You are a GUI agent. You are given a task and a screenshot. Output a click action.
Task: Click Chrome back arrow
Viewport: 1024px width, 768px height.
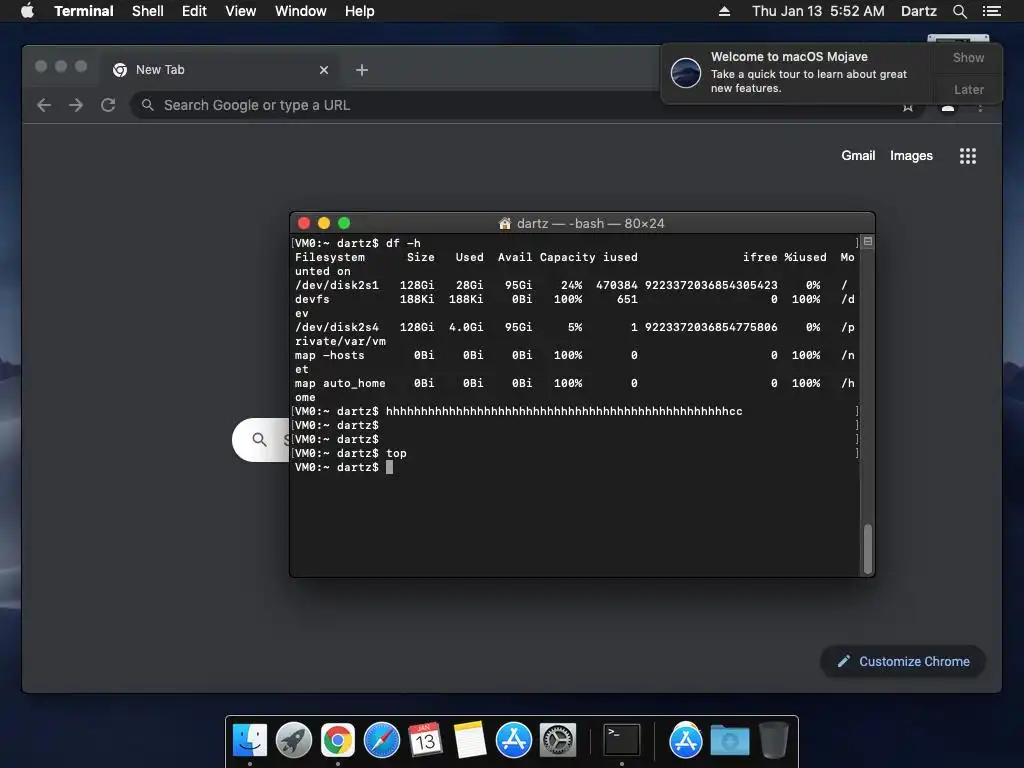44,105
